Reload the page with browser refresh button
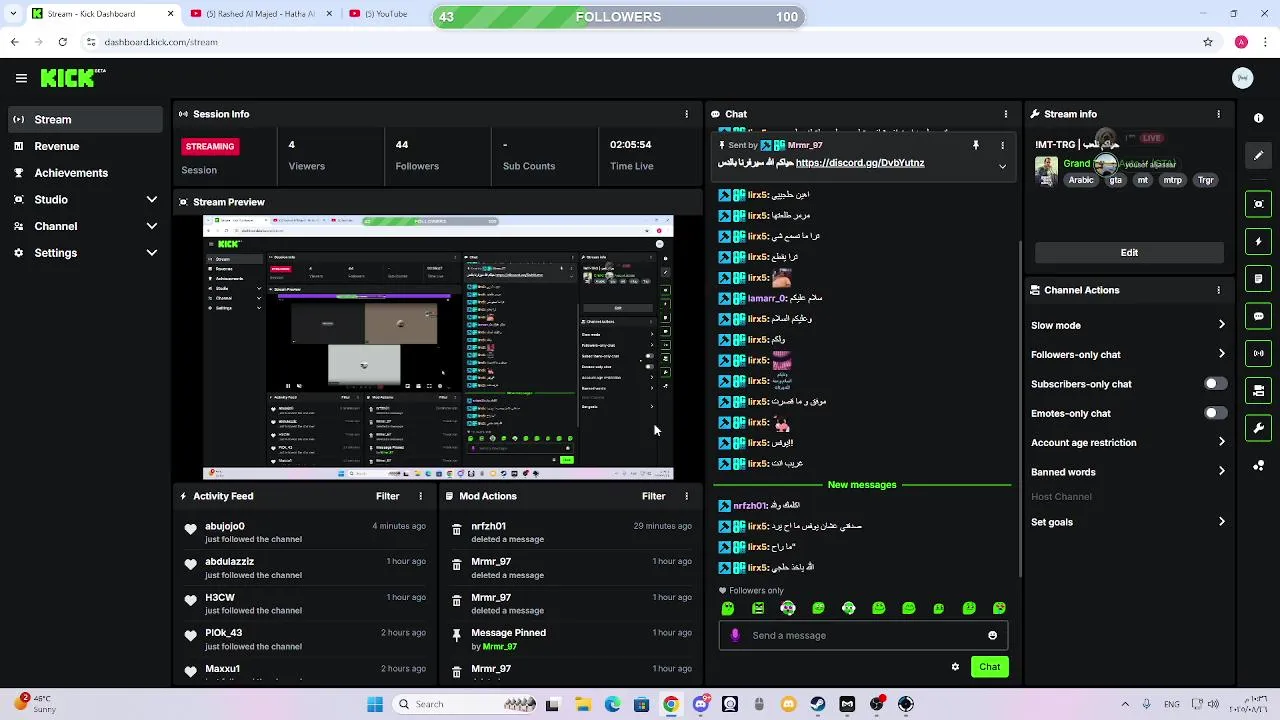 (62, 42)
